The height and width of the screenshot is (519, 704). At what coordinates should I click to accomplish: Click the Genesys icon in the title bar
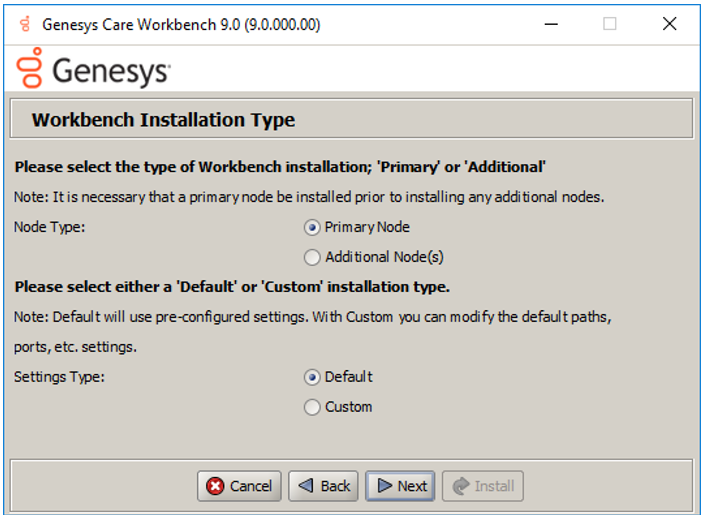23,24
